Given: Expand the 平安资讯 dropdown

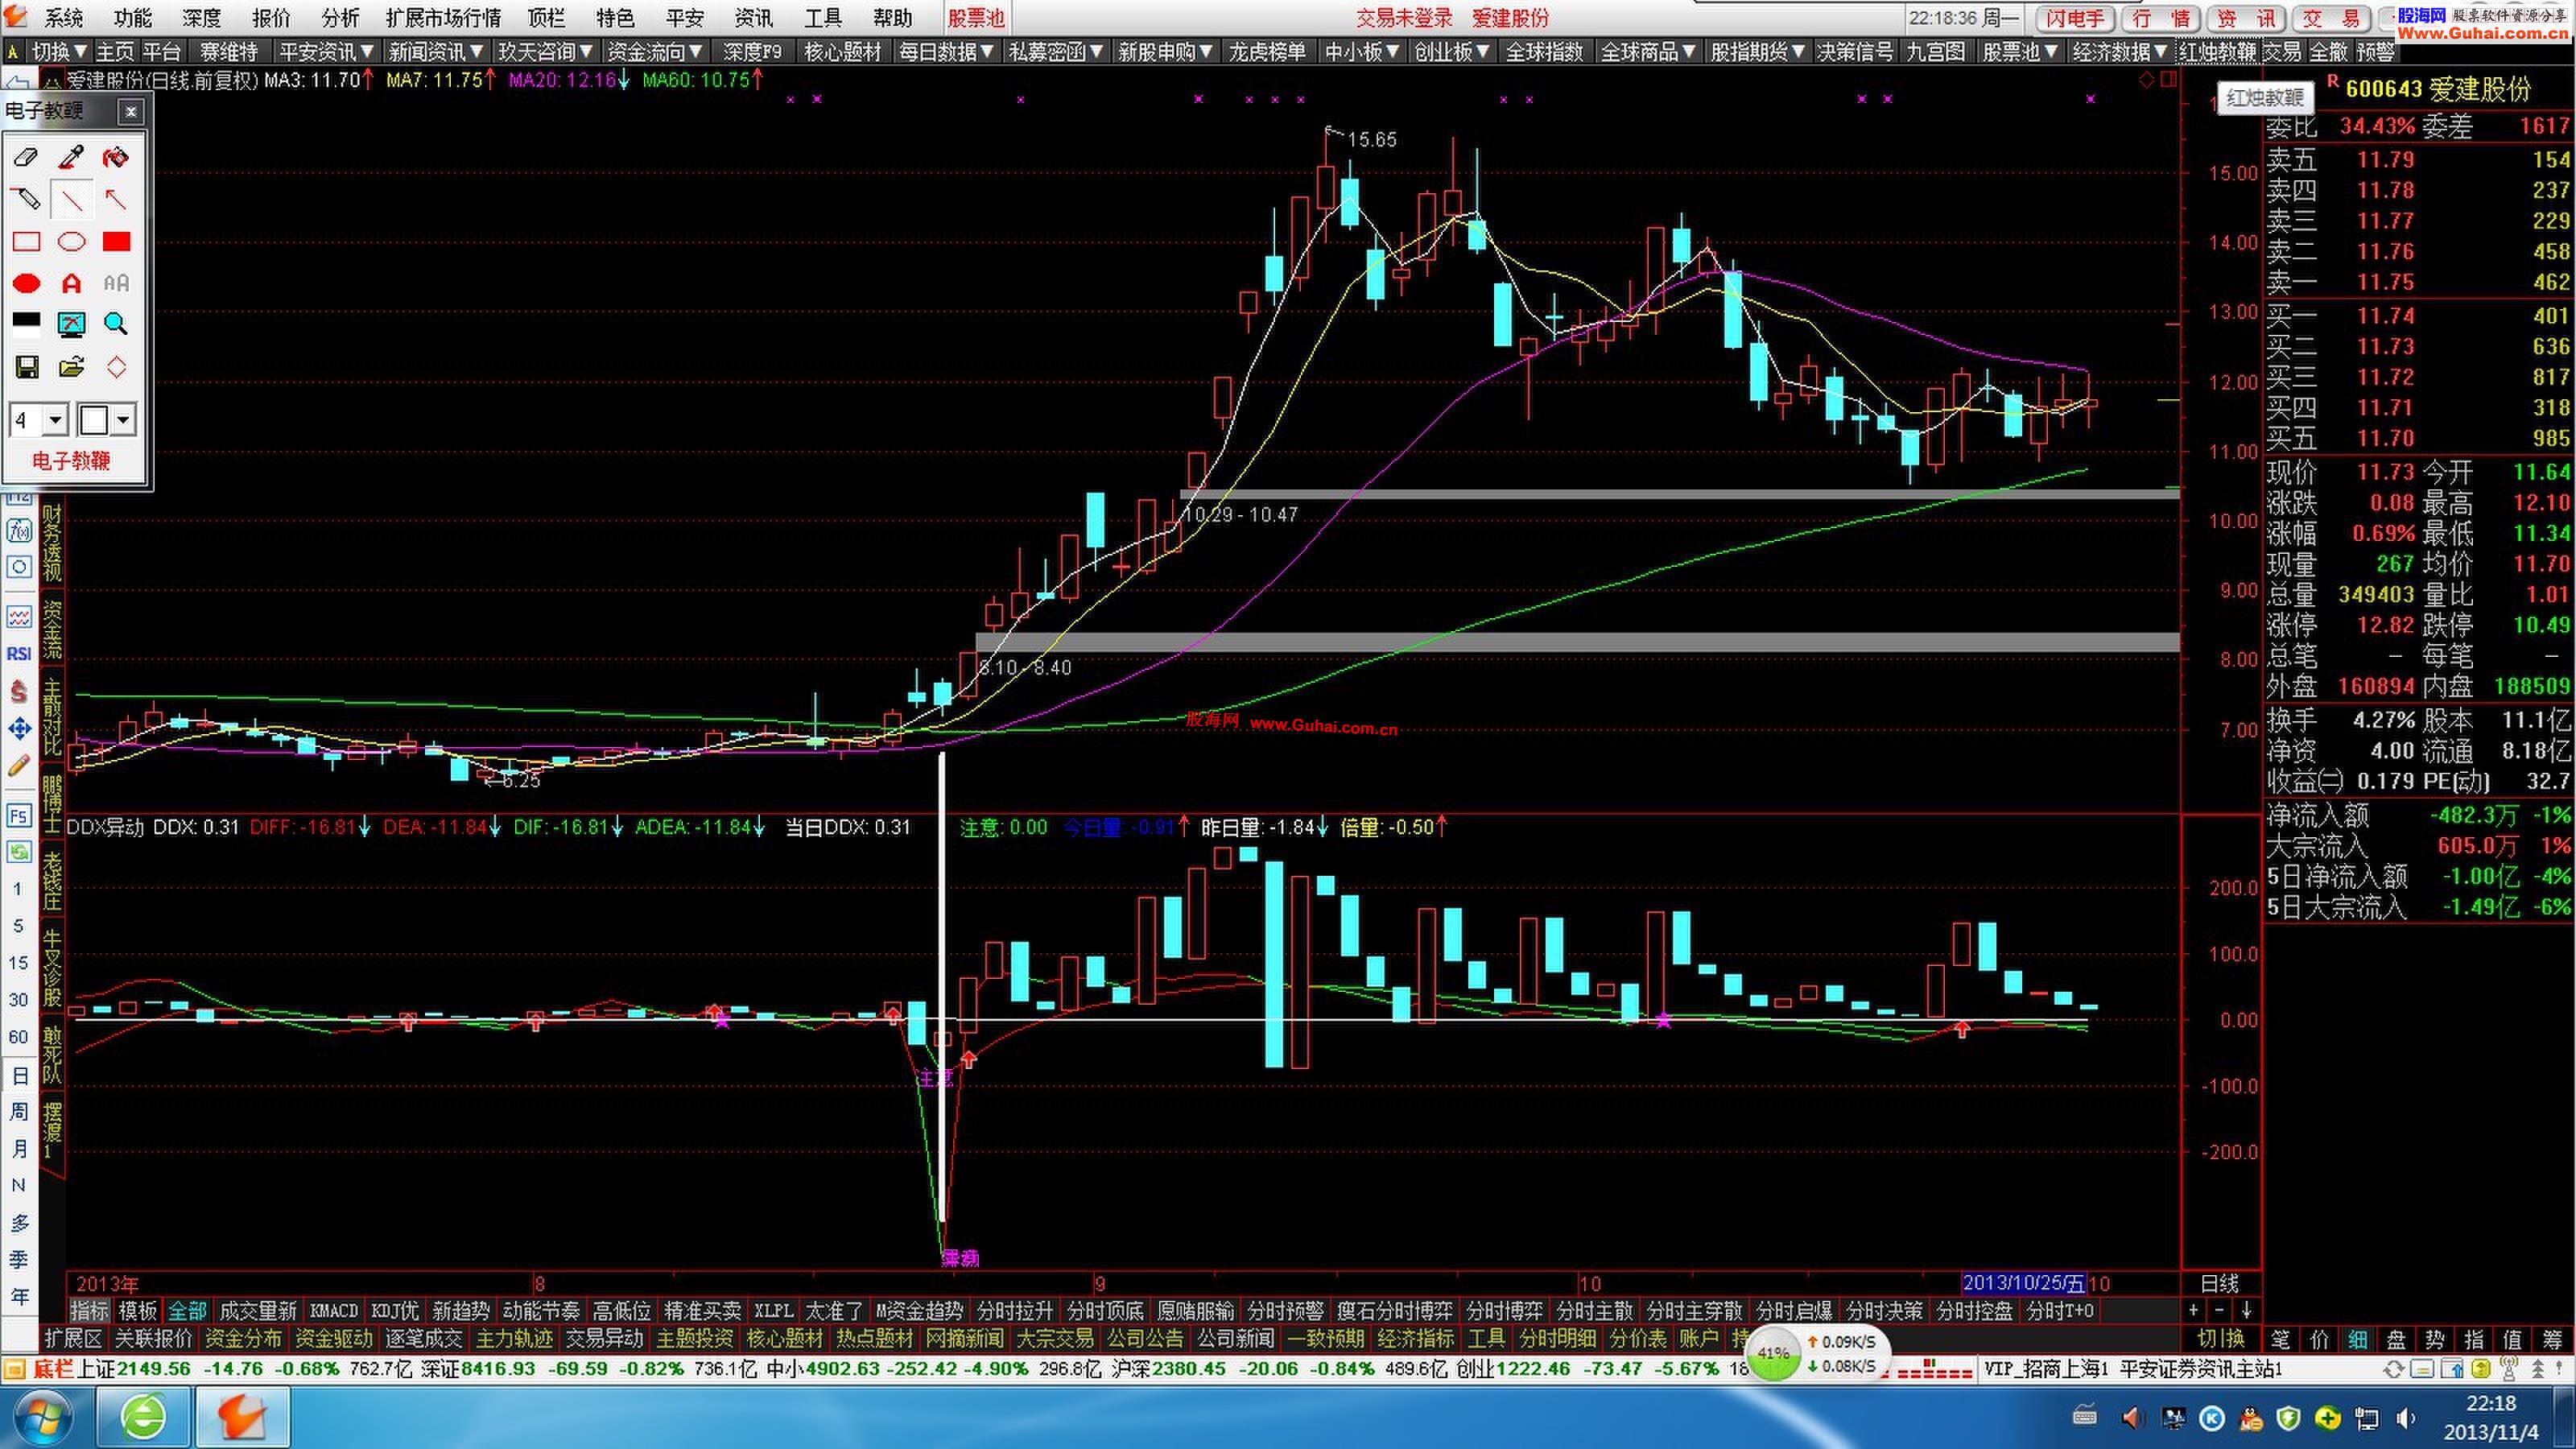Looking at the screenshot, I should (326, 52).
